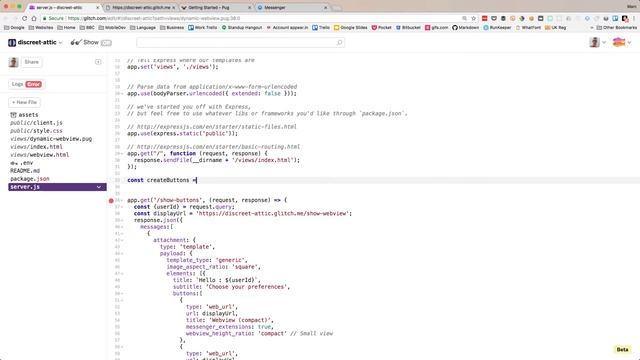Collapse fold arrow on buttons line
The image size is (640, 360).
[122, 293]
